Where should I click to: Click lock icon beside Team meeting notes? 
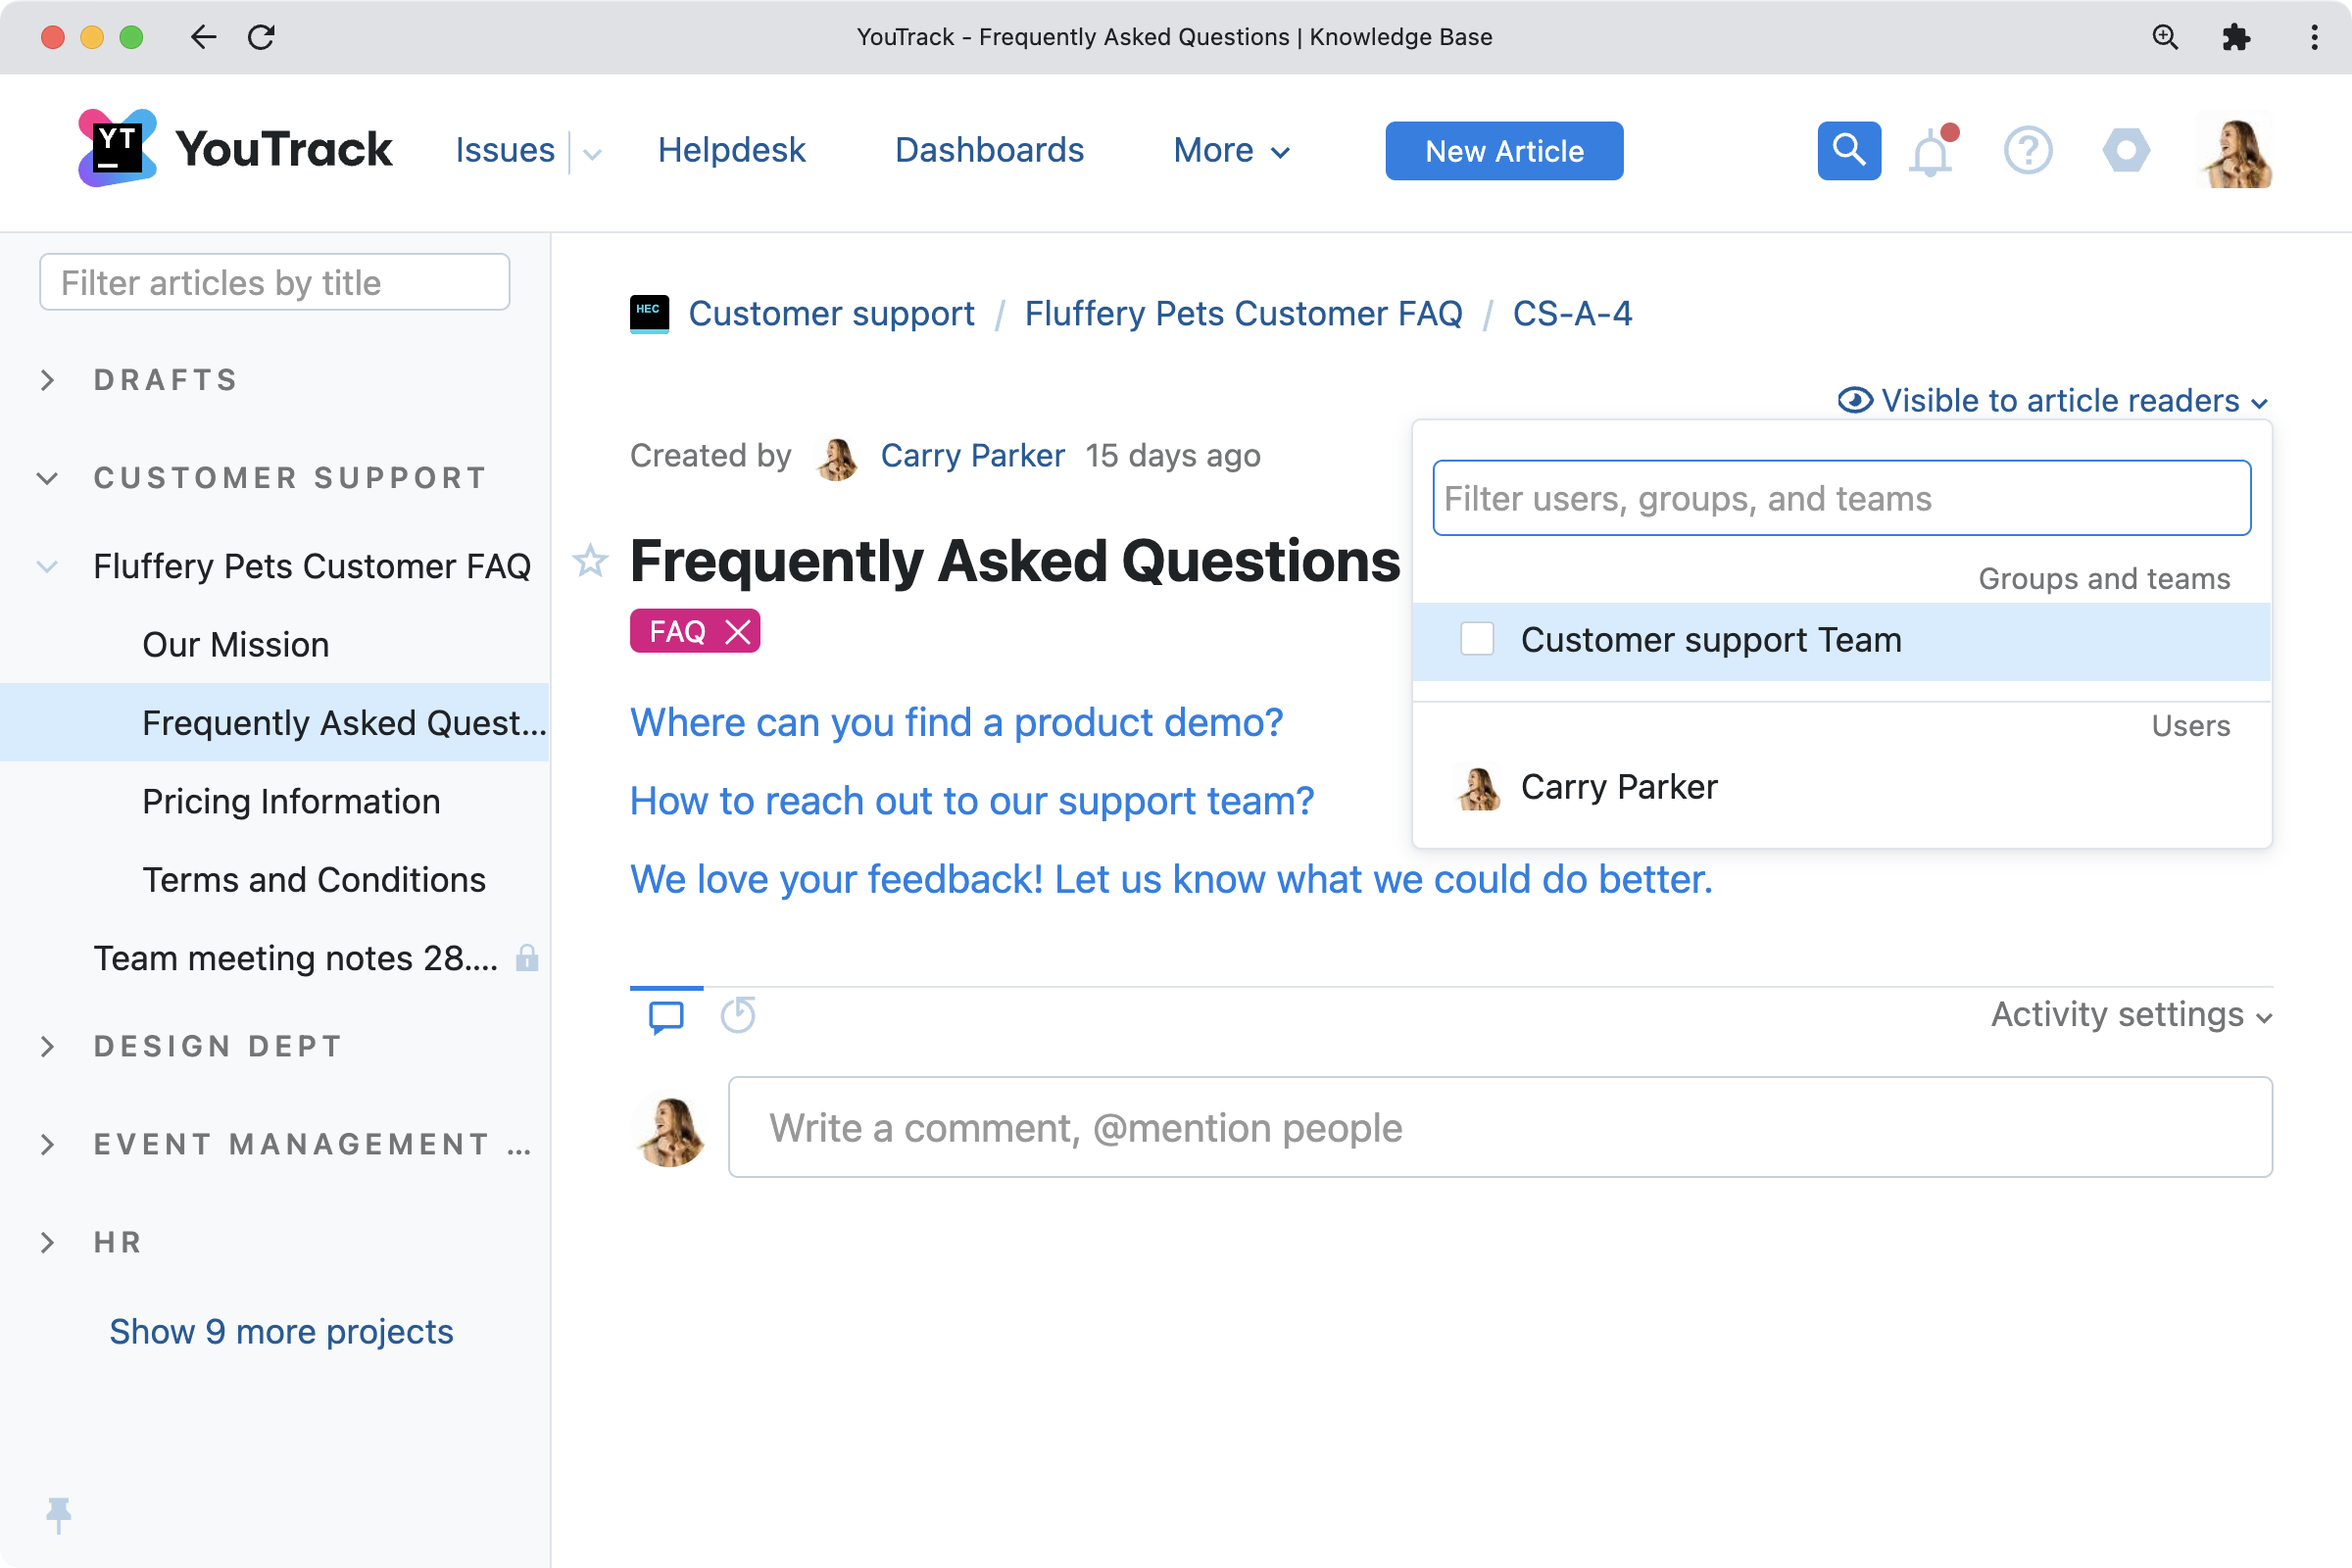pos(527,958)
